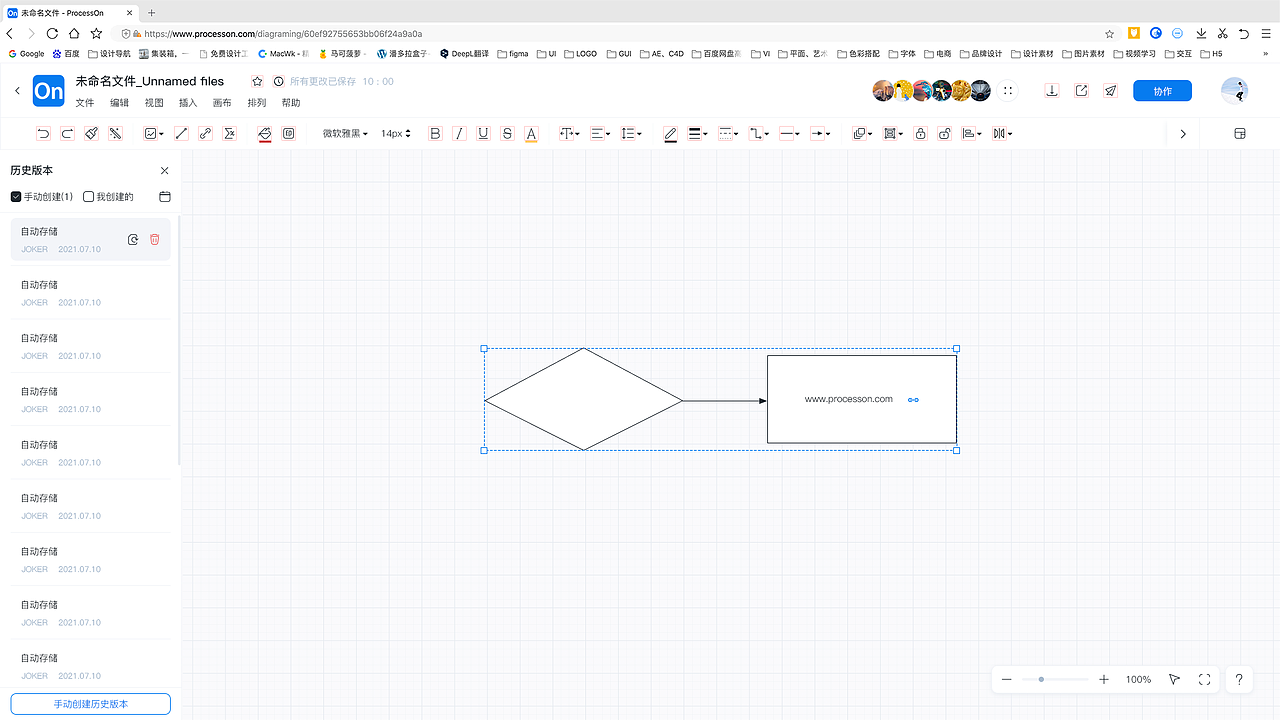
Task: Star the file as favorite
Action: [257, 81]
